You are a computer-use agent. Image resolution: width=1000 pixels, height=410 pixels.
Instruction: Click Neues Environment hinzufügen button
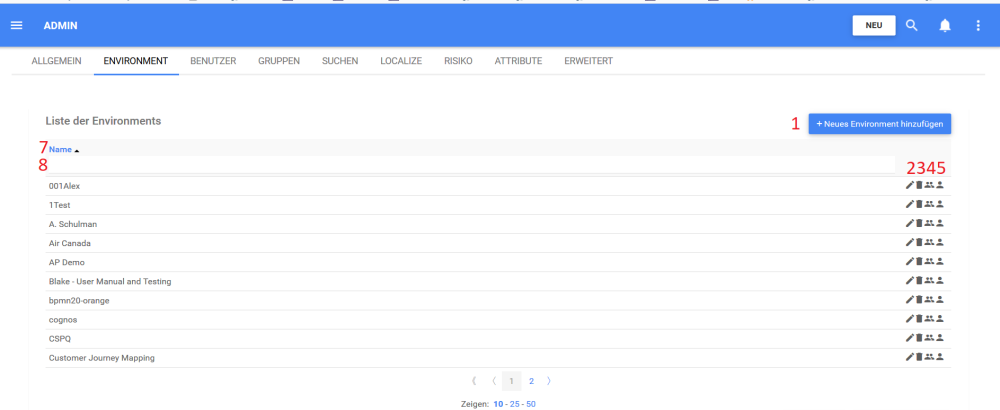[879, 124]
